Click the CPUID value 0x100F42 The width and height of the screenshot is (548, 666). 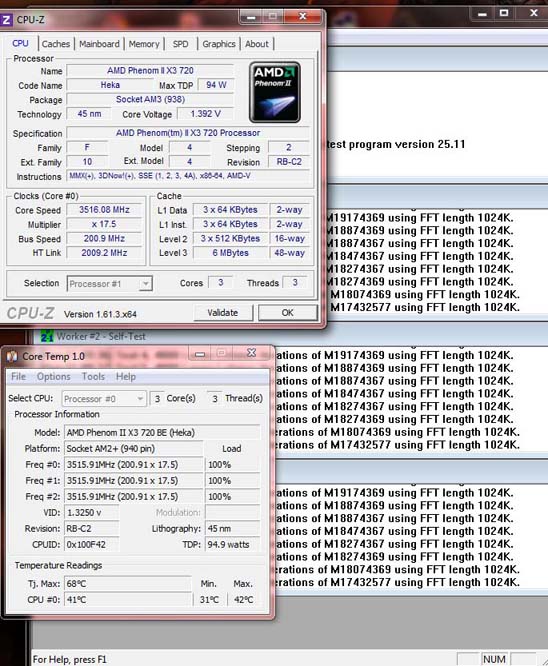(91, 545)
